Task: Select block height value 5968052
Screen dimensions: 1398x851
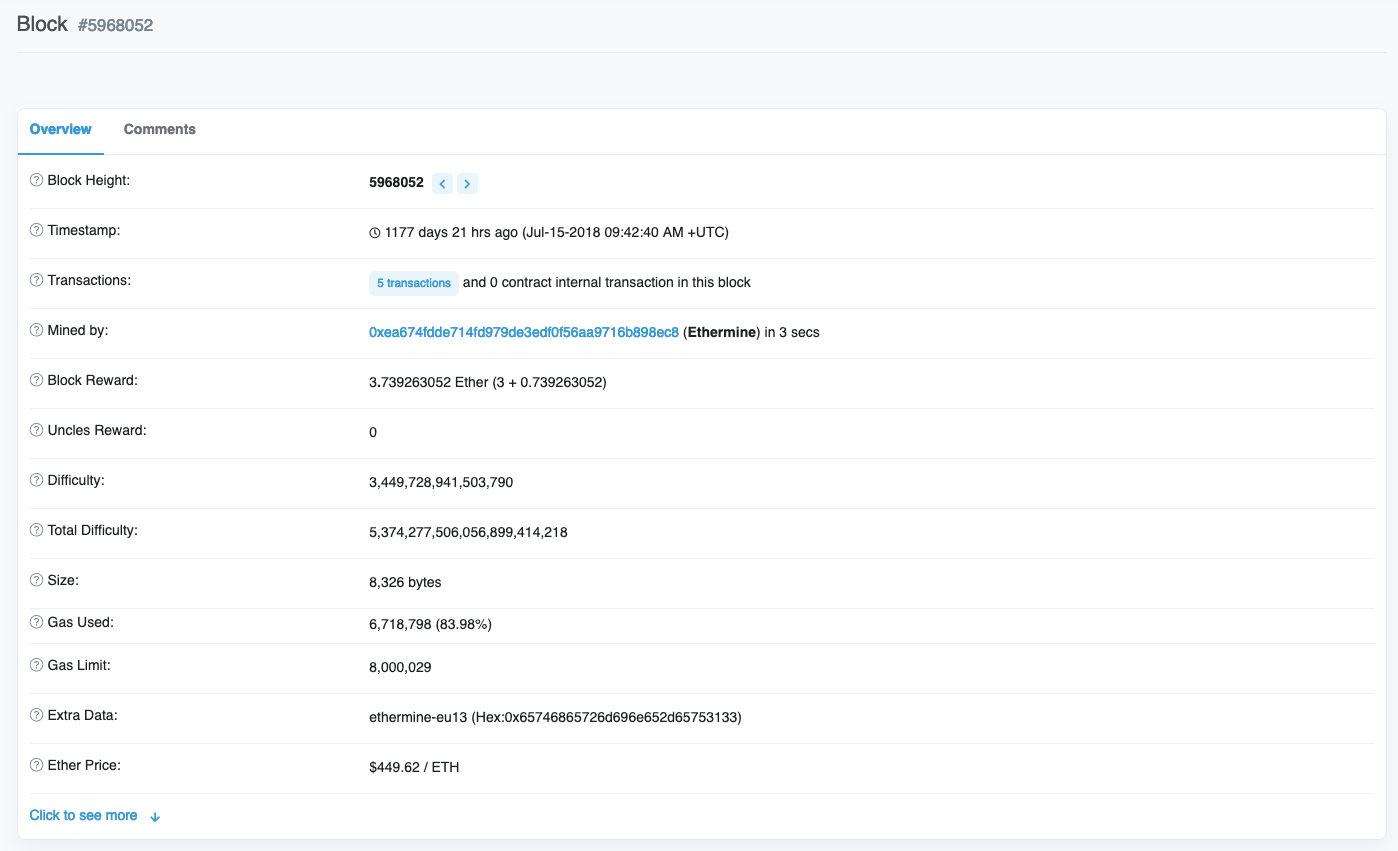Action: (397, 183)
